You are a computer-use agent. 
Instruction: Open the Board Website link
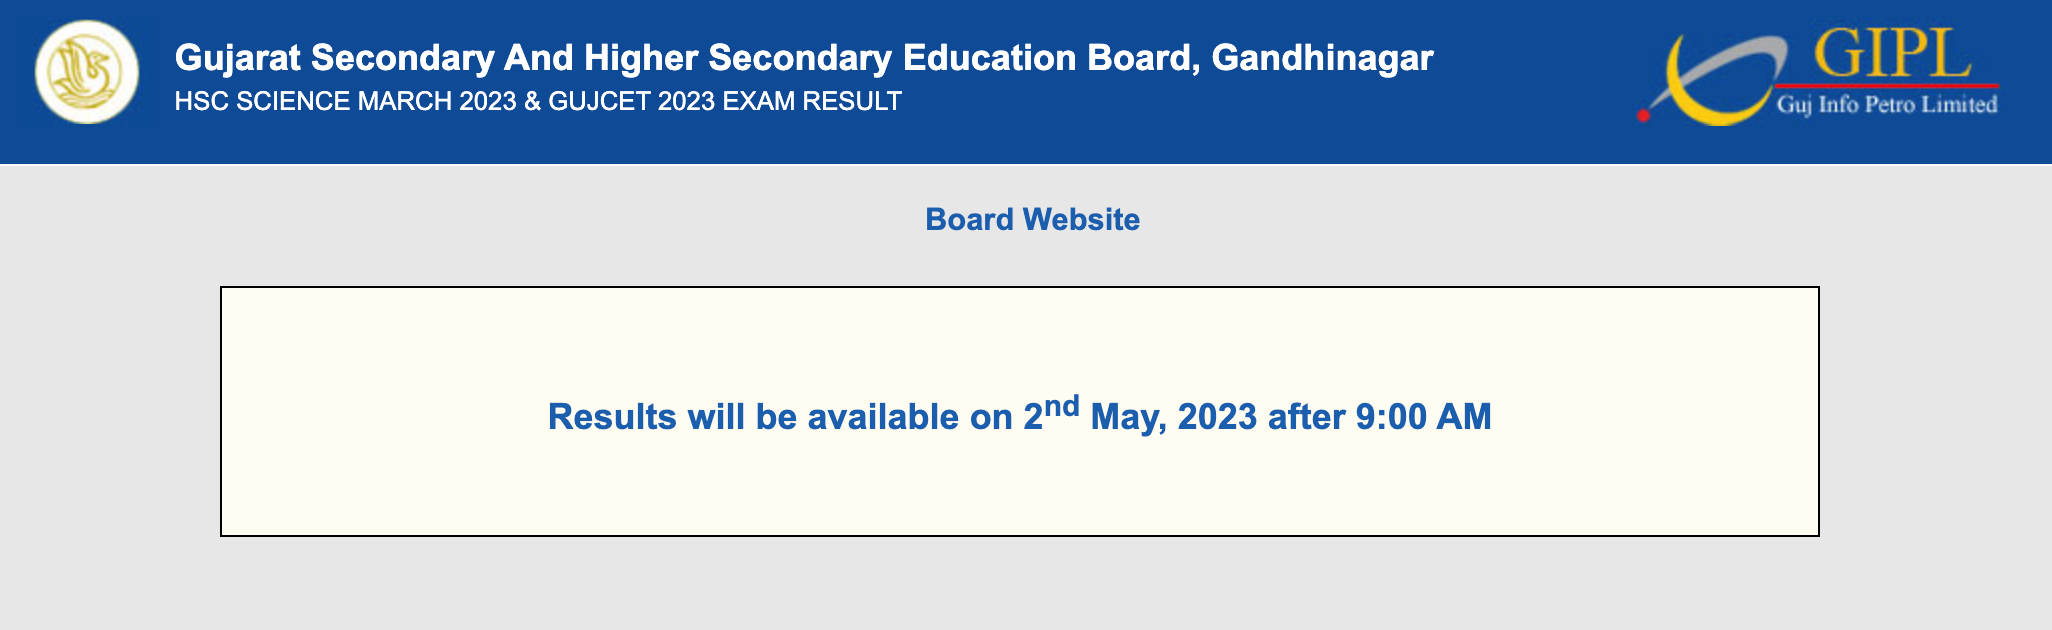point(1032,219)
